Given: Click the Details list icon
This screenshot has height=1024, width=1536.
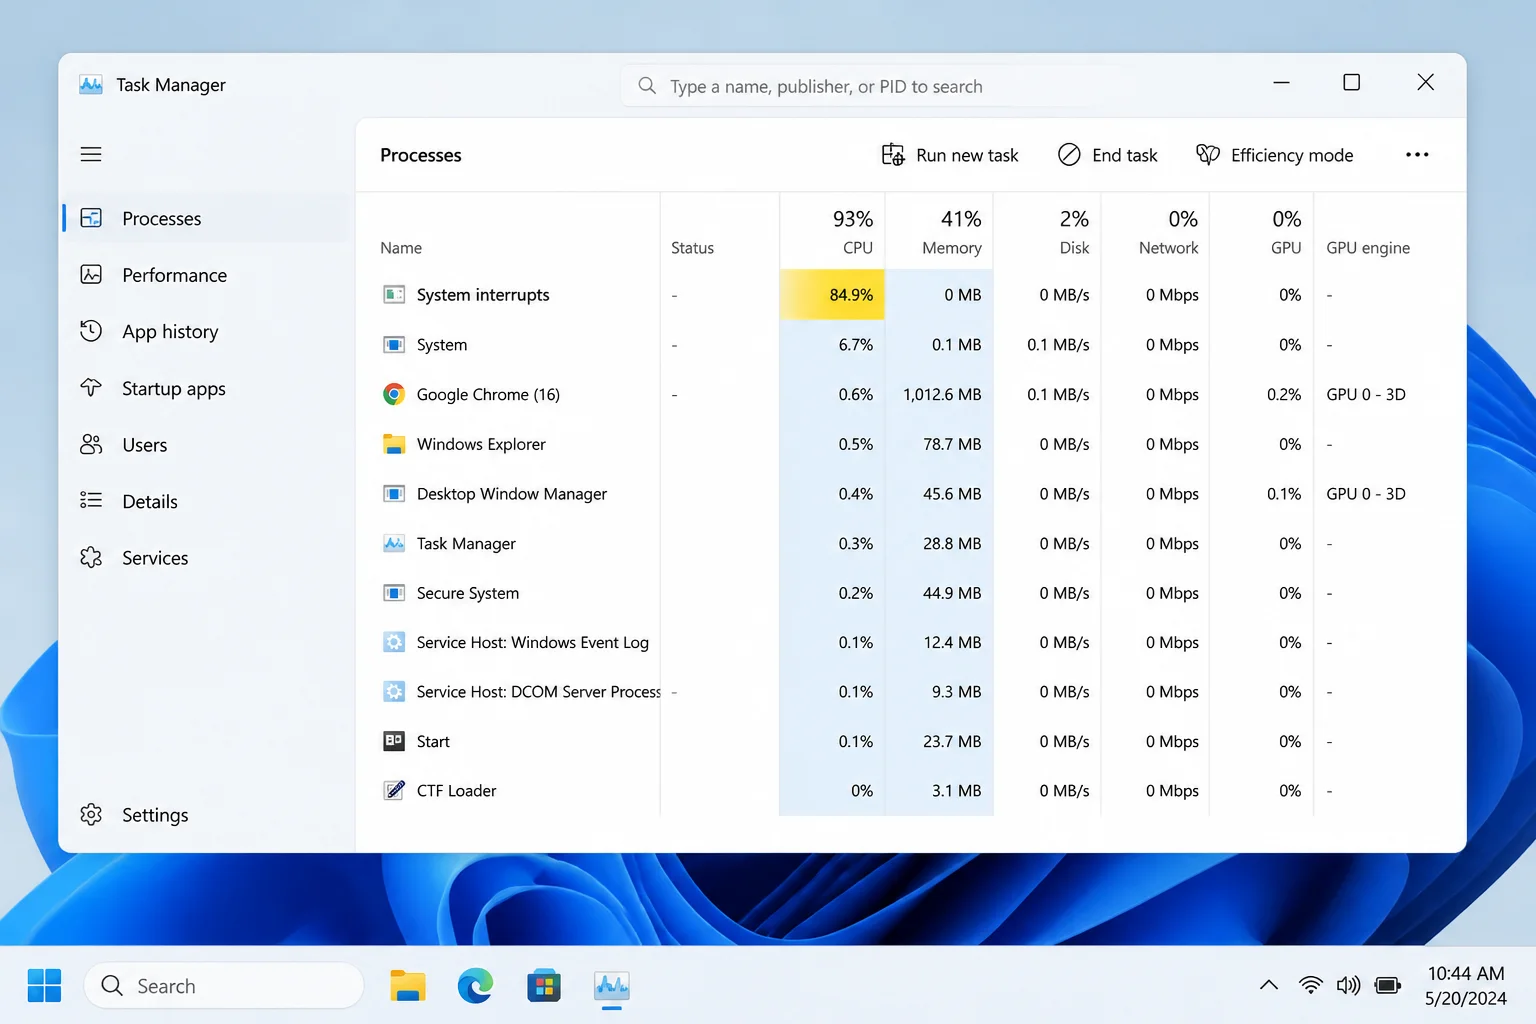Looking at the screenshot, I should pos(91,500).
